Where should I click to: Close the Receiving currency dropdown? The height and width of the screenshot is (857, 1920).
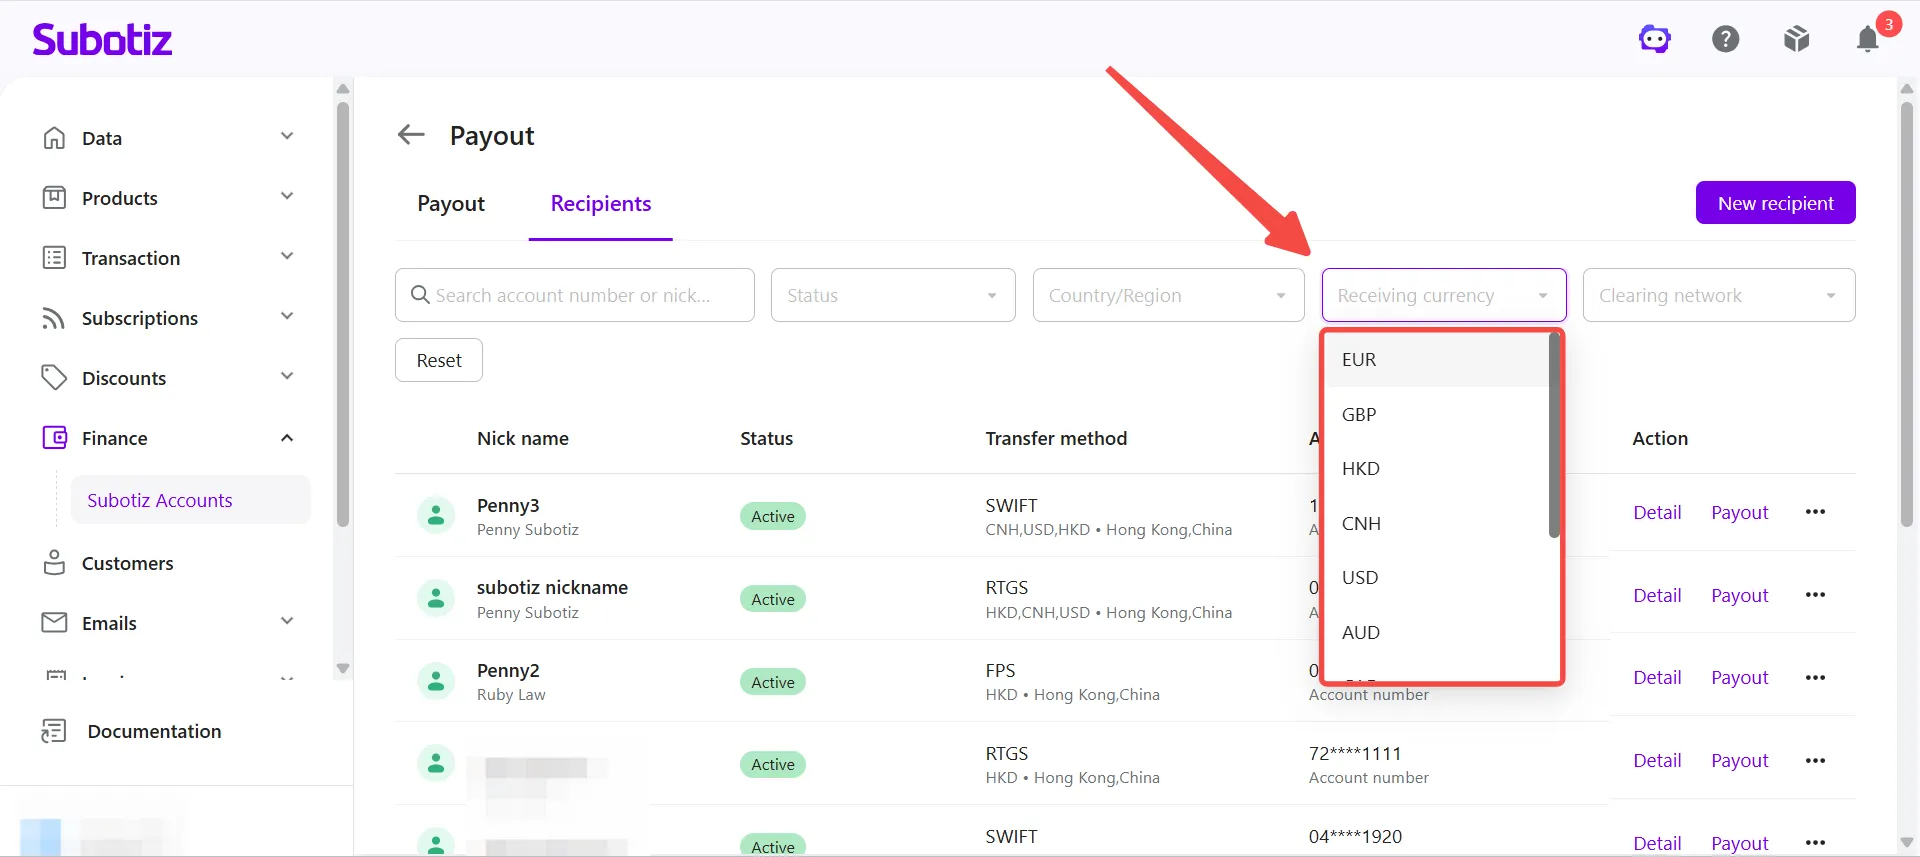coord(1444,295)
